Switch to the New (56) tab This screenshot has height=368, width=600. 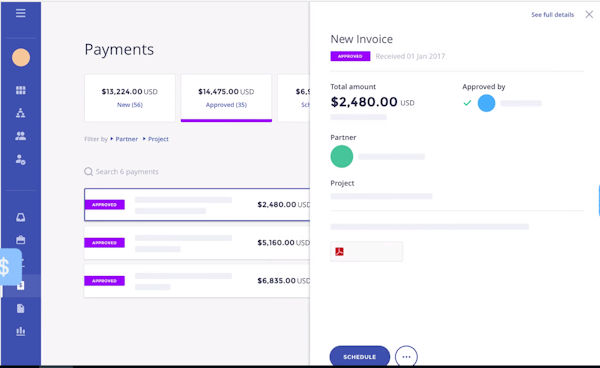pos(130,98)
